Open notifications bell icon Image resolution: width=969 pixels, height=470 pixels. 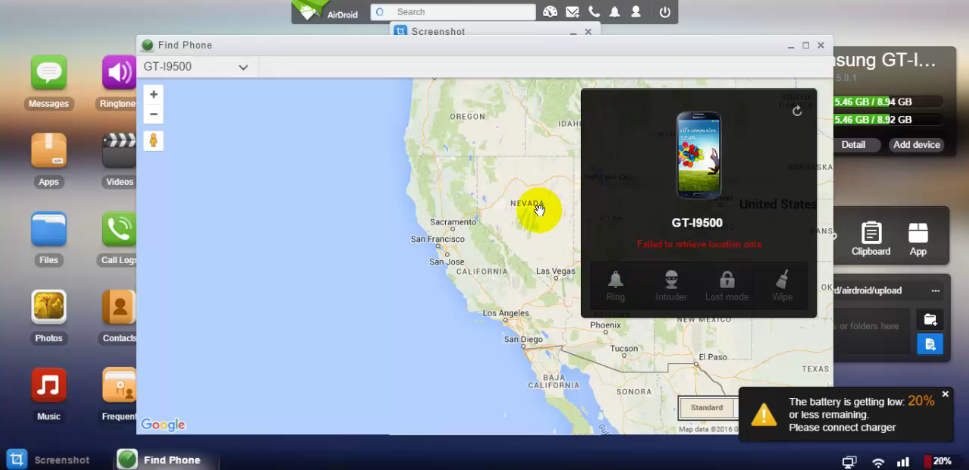(615, 12)
